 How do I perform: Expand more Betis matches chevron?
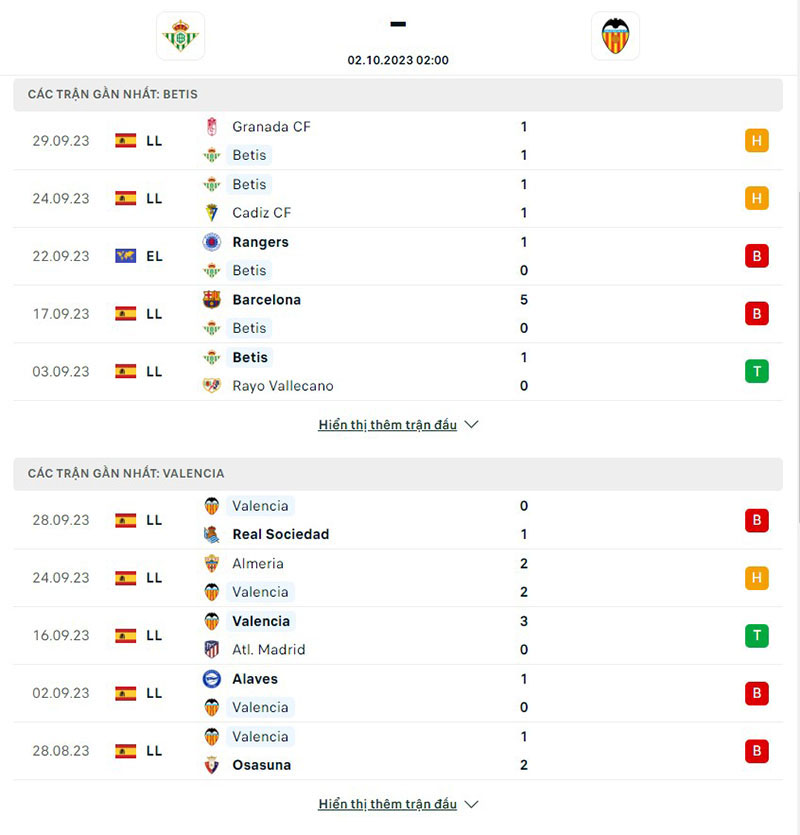472,425
